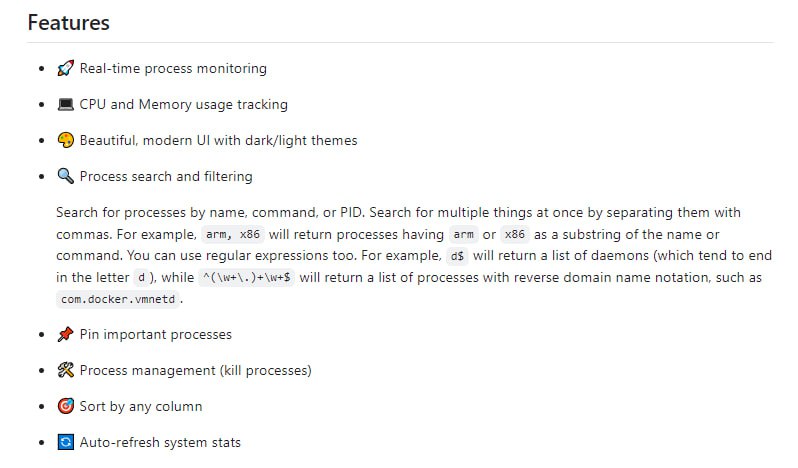The image size is (798, 468).
Task: Click 'Process search and filtering' text
Action: (166, 177)
